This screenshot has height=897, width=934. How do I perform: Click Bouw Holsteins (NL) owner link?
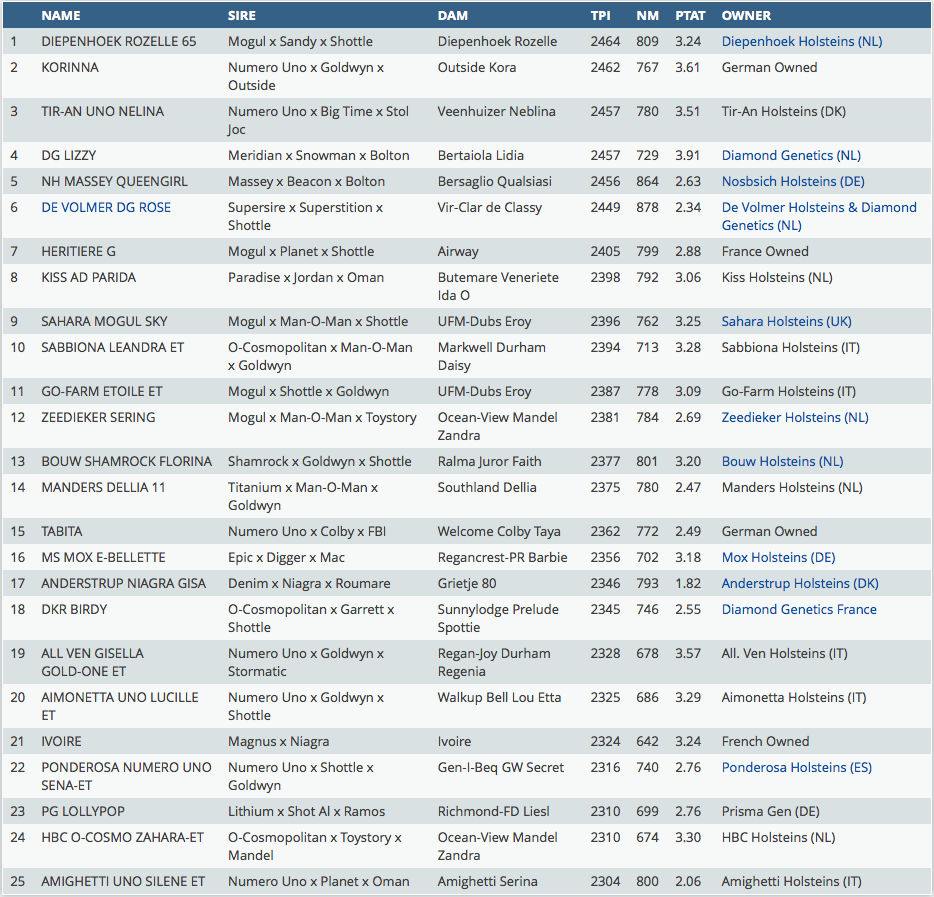(x=782, y=462)
